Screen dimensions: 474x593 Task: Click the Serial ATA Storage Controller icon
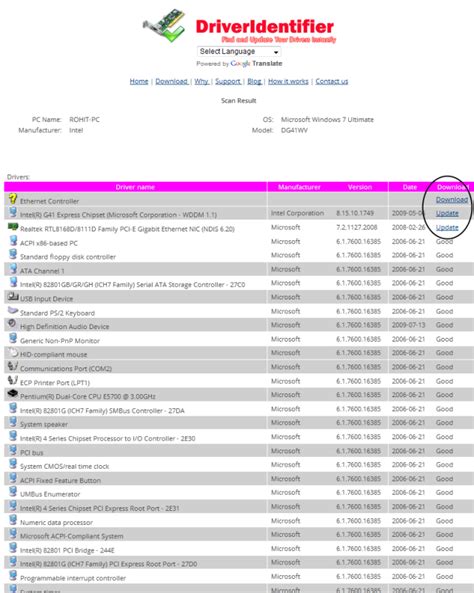13,282
